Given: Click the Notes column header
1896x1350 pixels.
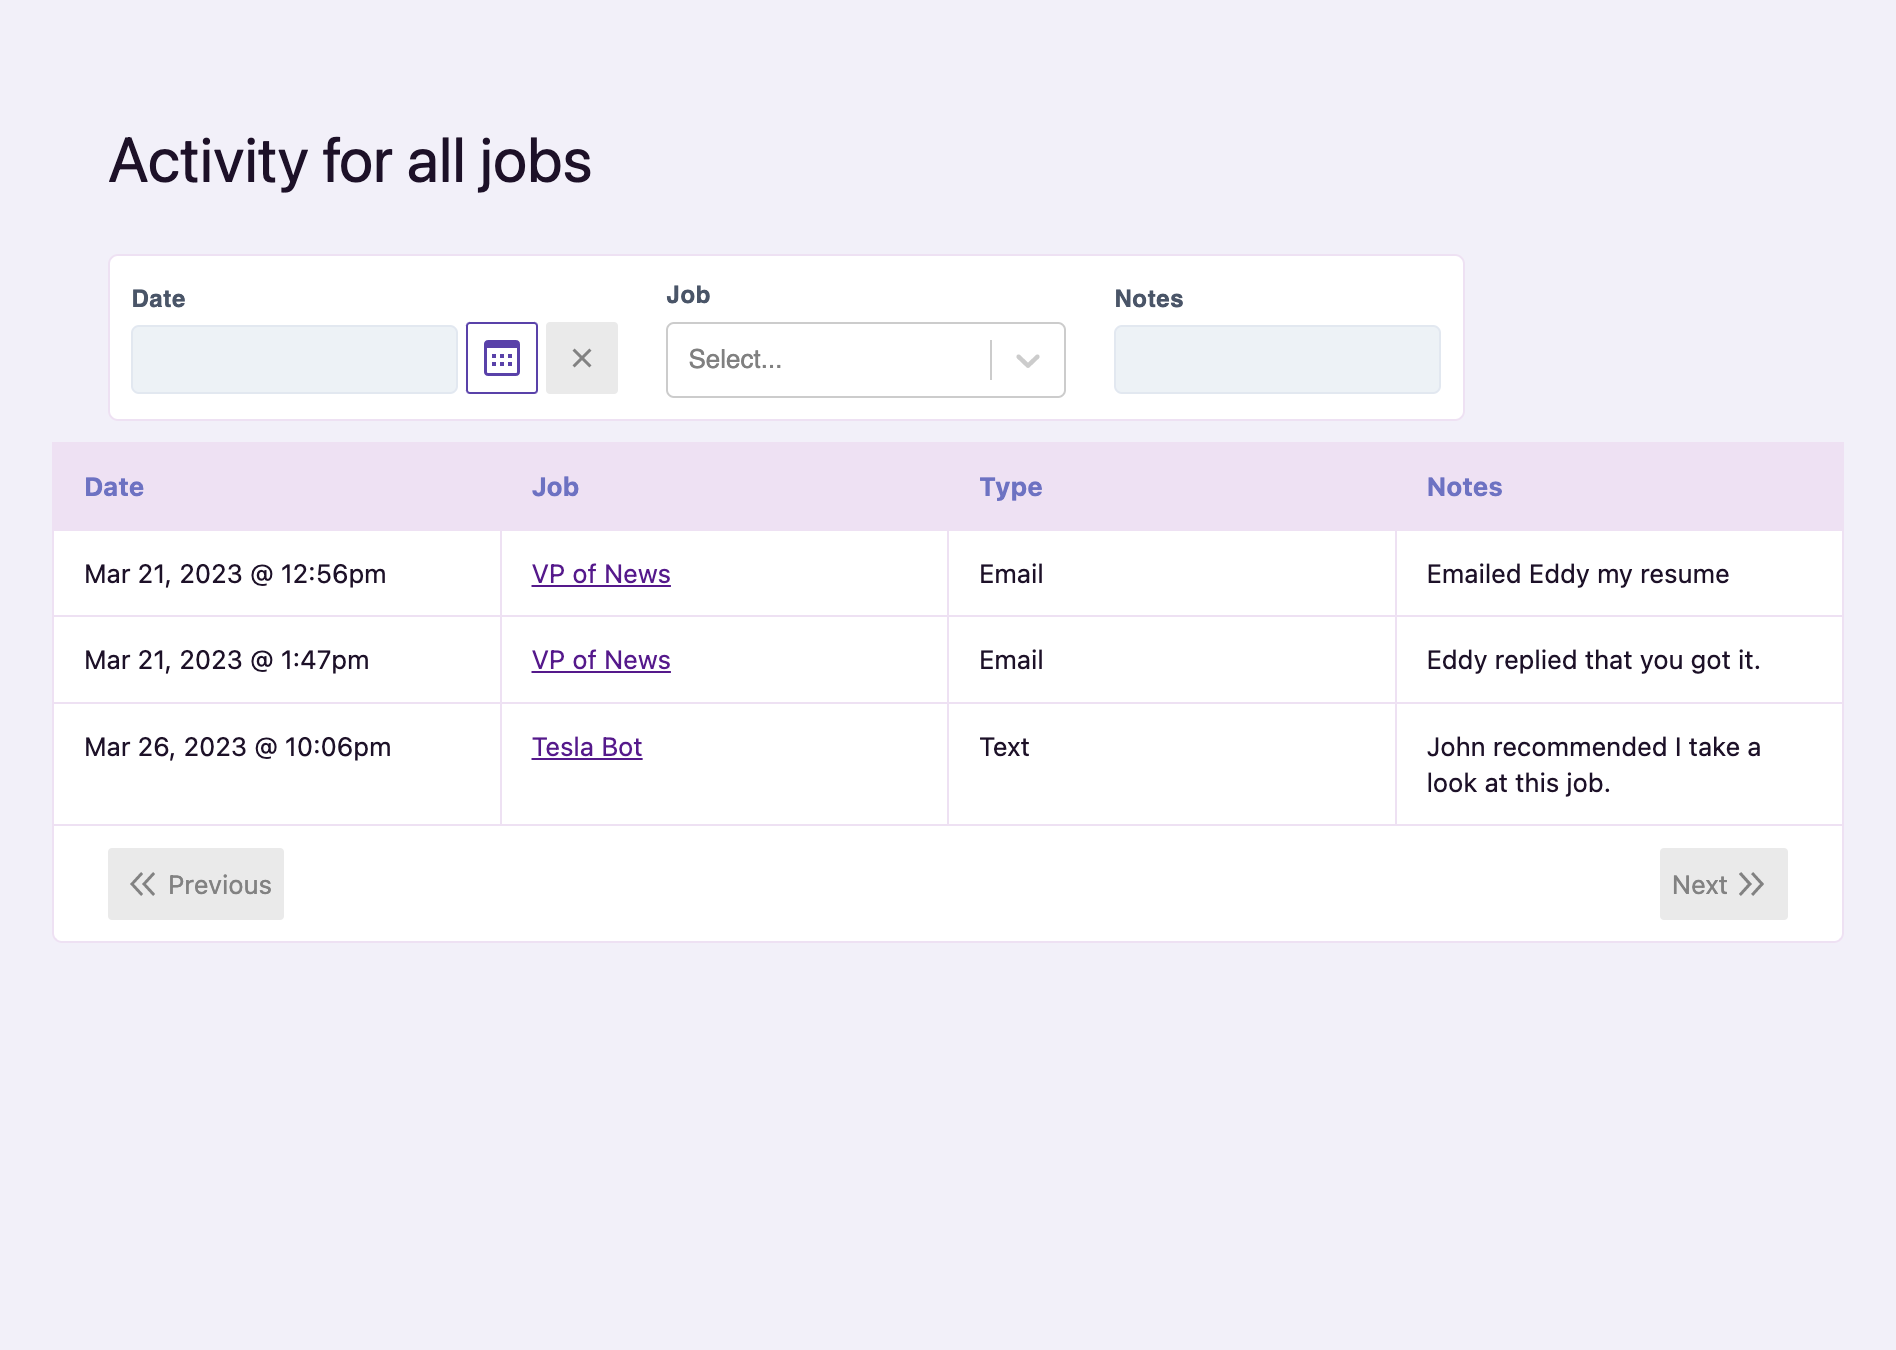Looking at the screenshot, I should (x=1463, y=487).
